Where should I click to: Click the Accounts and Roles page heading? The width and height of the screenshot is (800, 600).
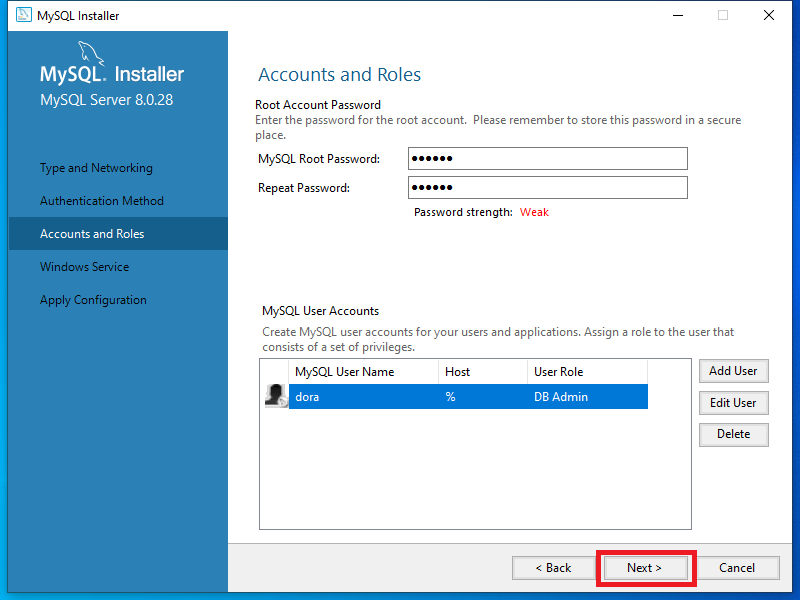click(339, 74)
